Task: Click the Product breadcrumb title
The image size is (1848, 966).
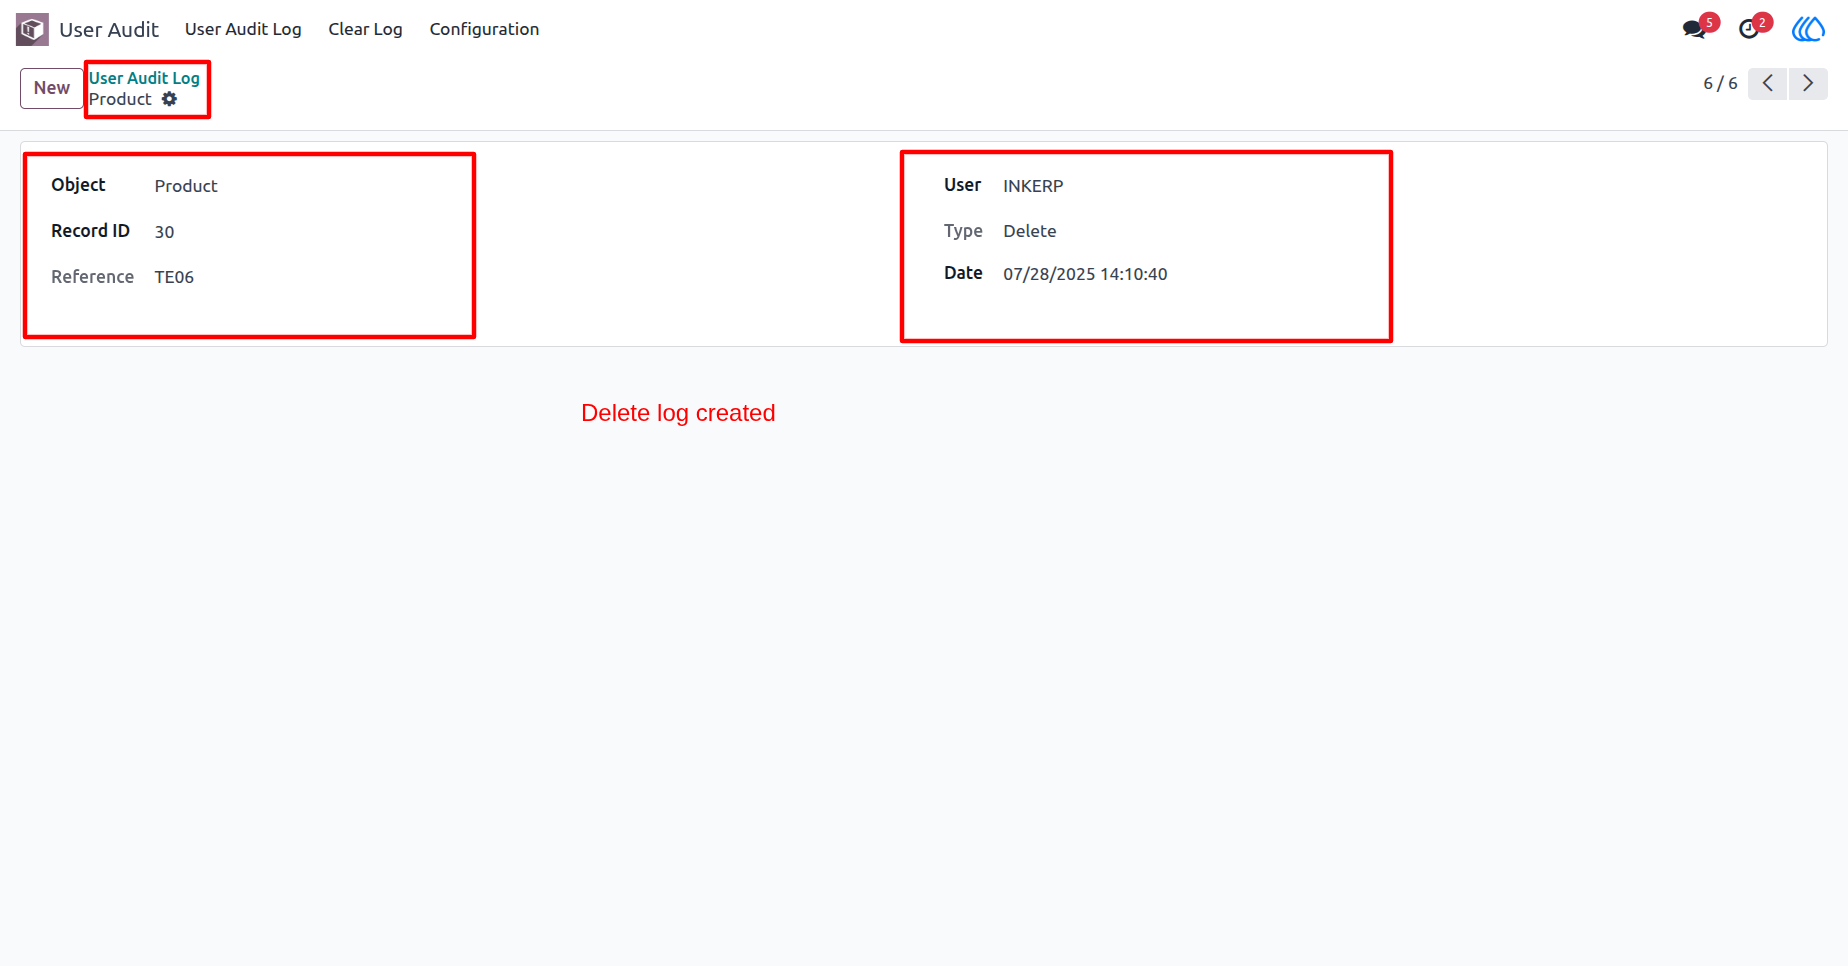Action: point(120,99)
